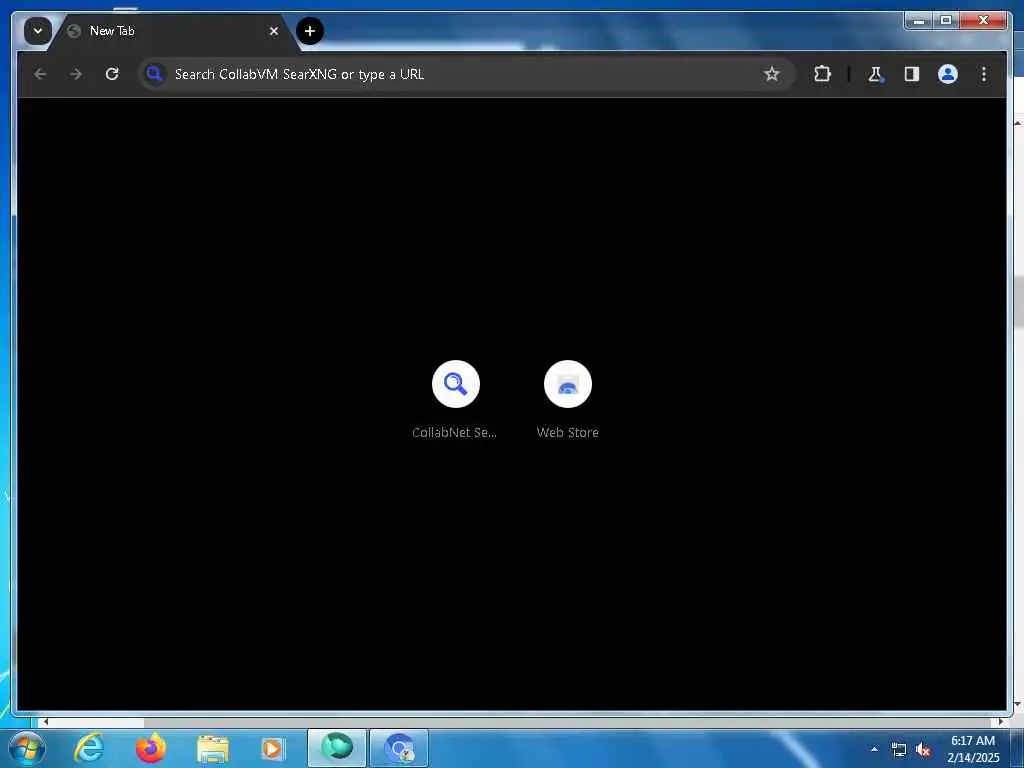Launch Firefox from taskbar

click(150, 748)
